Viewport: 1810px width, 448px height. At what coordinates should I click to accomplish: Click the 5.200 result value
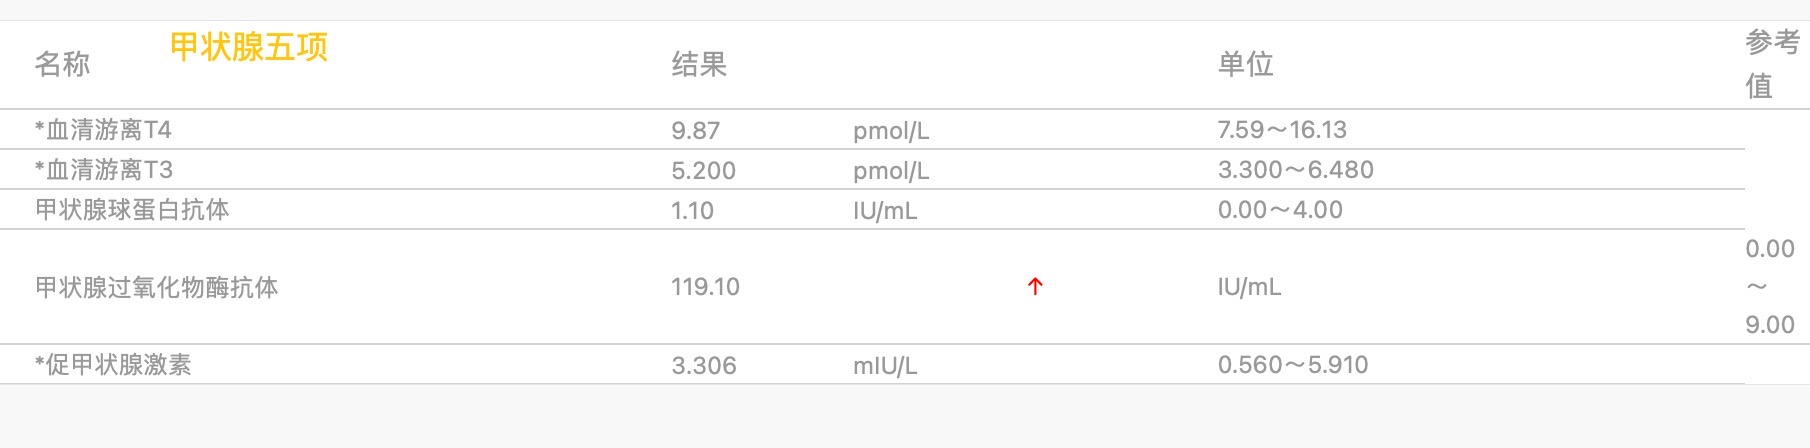[x=703, y=171]
